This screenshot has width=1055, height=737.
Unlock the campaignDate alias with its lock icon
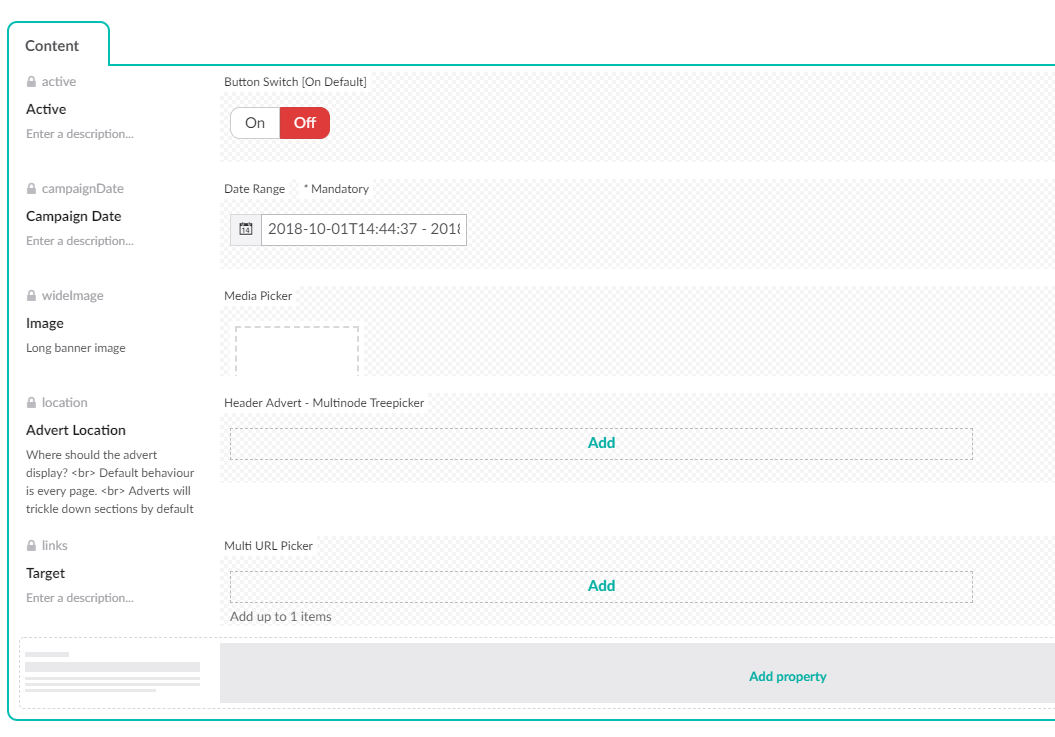click(x=31, y=189)
